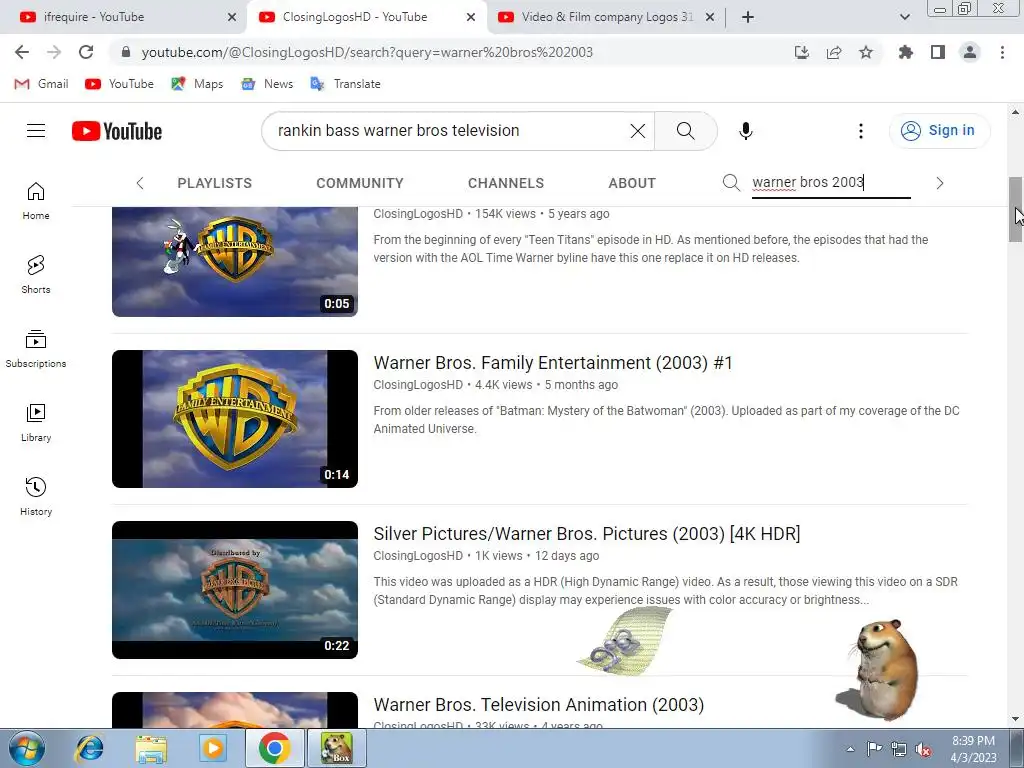This screenshot has height=768, width=1024.
Task: Share this page via address bar icon
Action: pyautogui.click(x=834, y=52)
